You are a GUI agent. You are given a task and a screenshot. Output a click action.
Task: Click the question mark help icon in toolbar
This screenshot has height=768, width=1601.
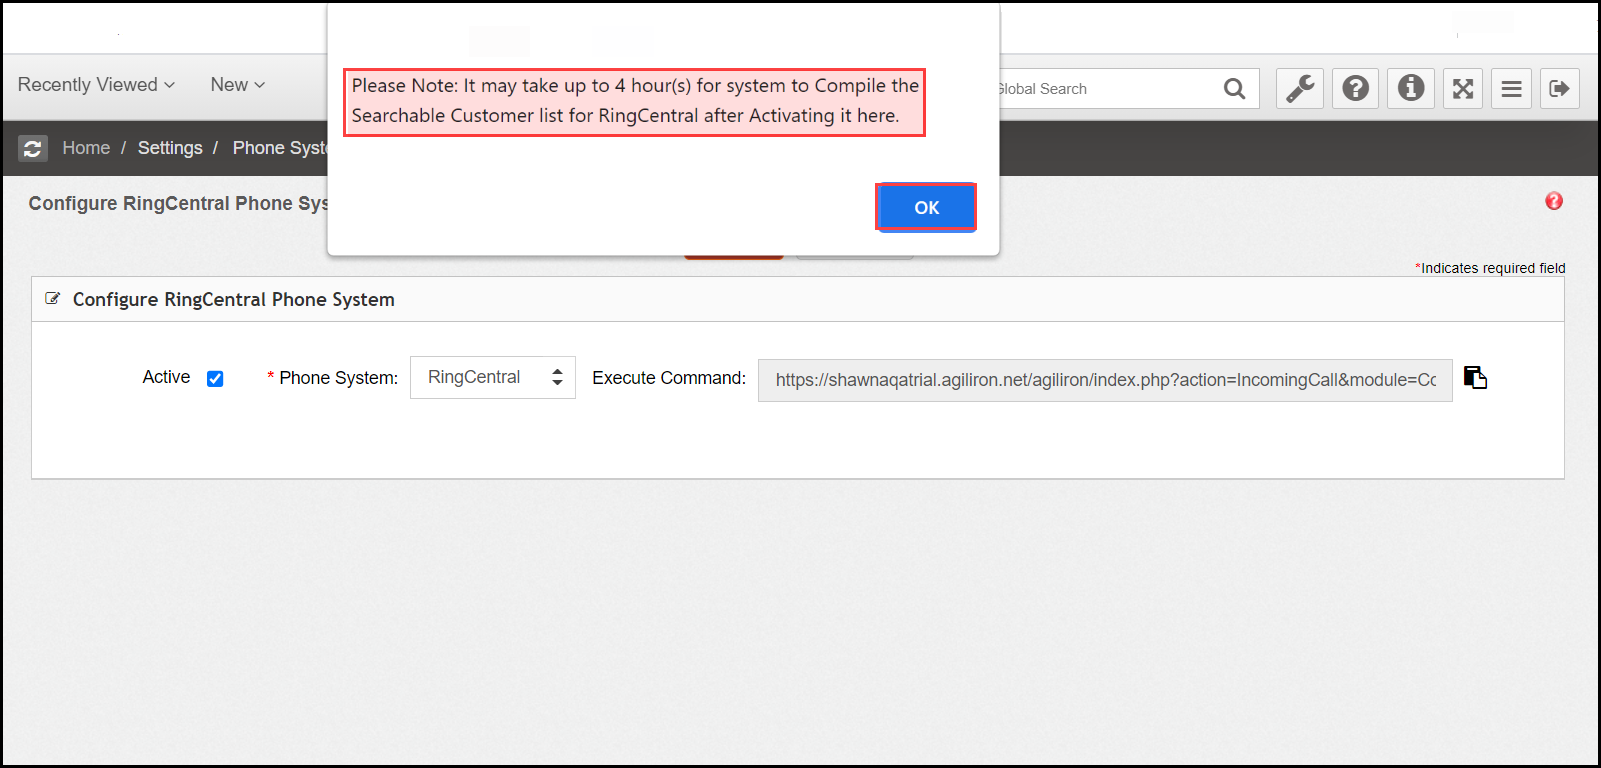point(1356,89)
